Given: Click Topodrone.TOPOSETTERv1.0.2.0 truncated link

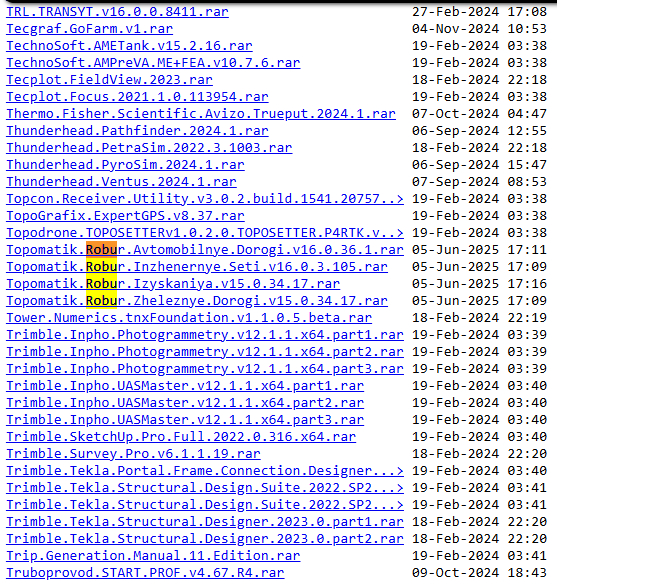Looking at the screenshot, I should click(x=204, y=233).
